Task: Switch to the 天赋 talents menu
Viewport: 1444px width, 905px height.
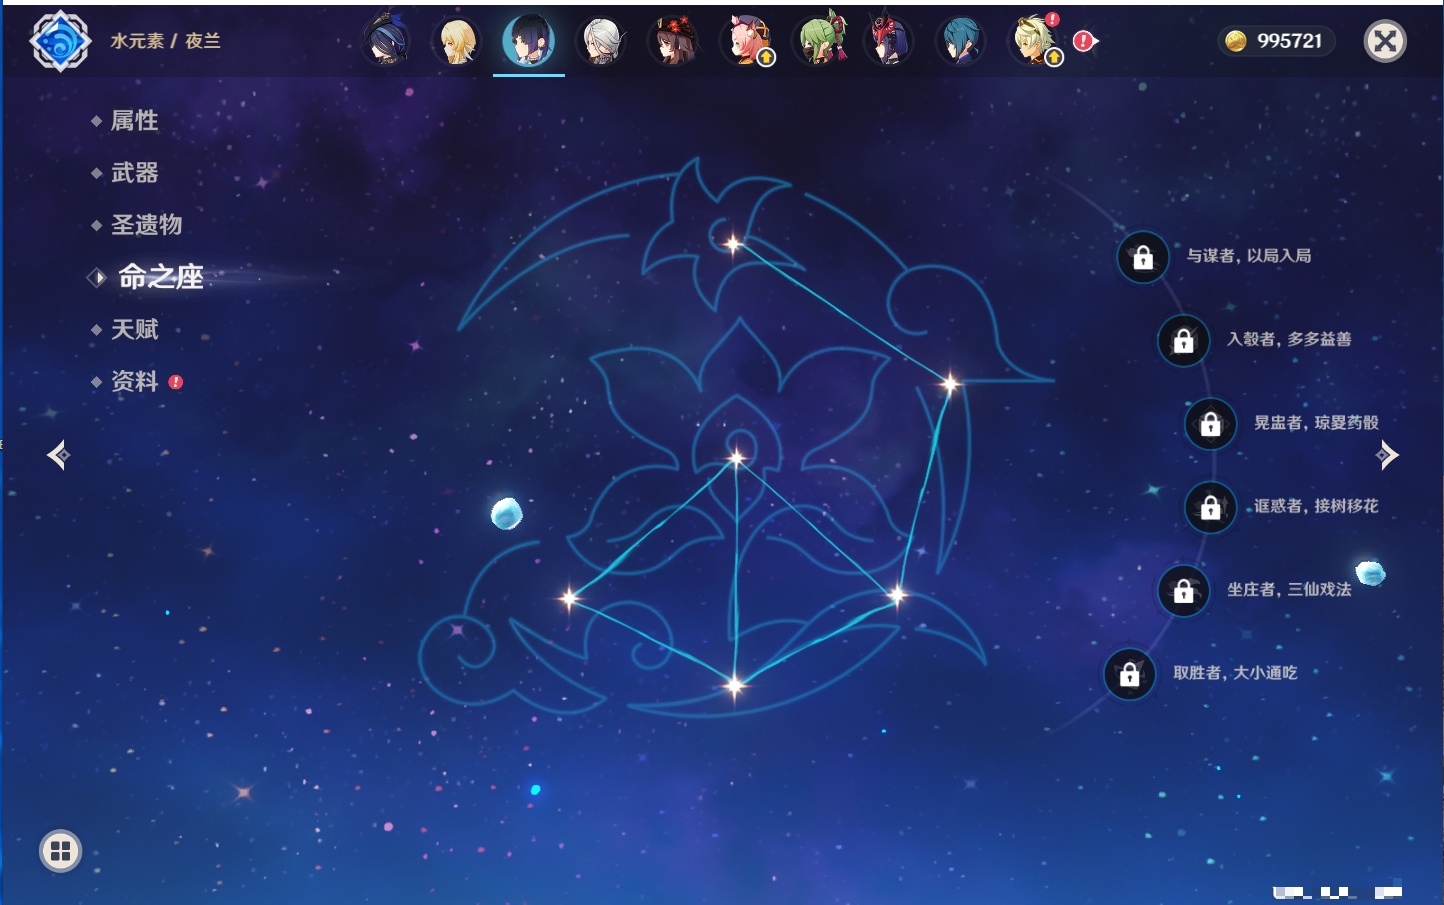Action: click(134, 329)
